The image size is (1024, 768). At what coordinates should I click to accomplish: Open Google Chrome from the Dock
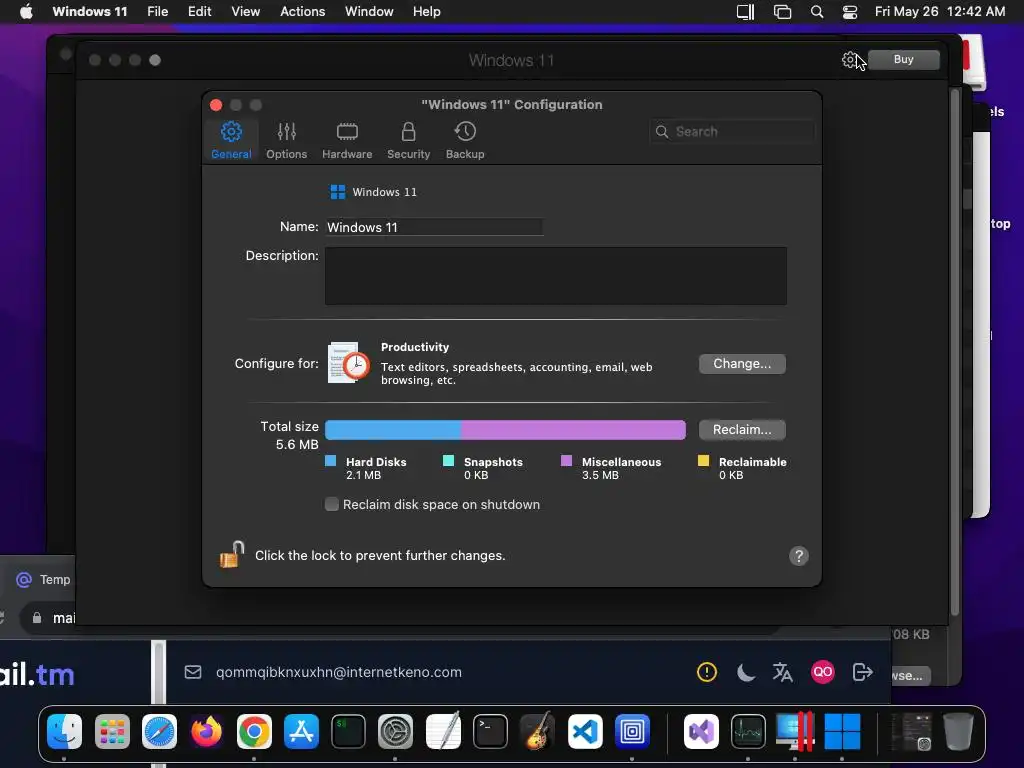254,731
